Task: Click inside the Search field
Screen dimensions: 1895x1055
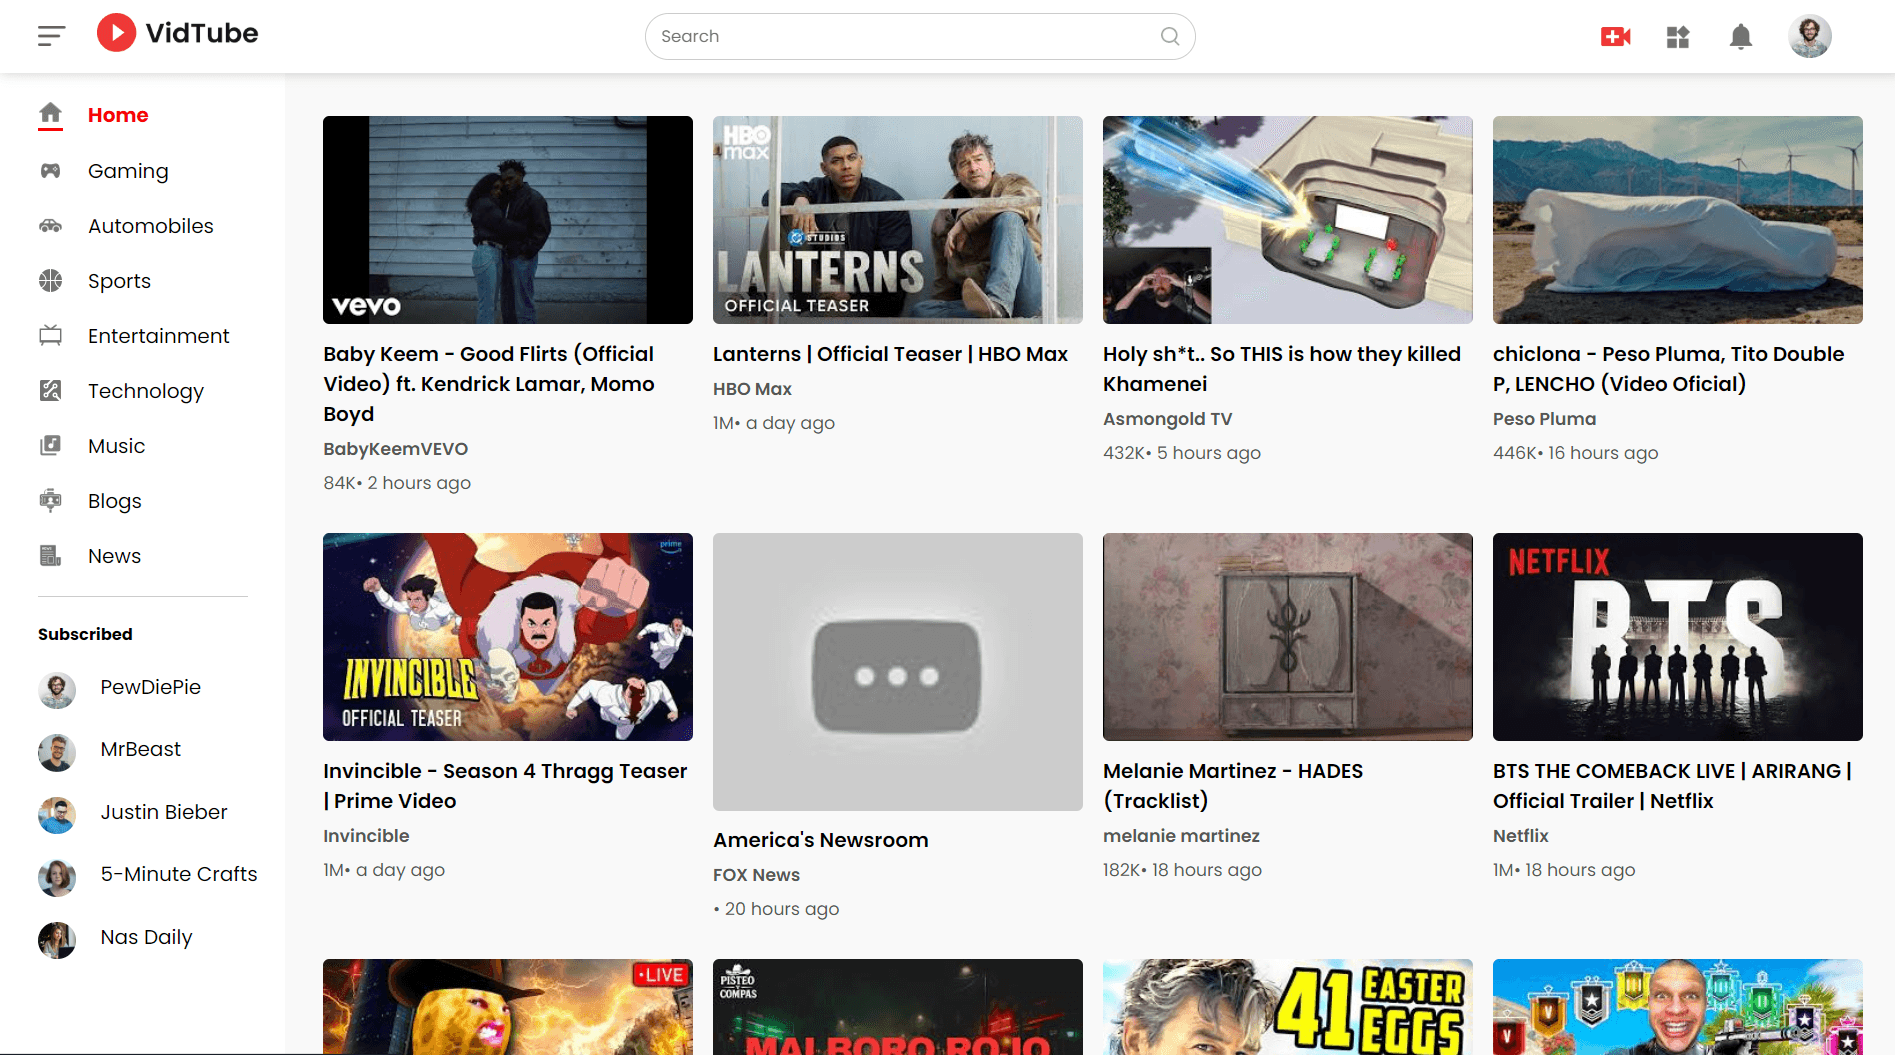Action: (900, 36)
